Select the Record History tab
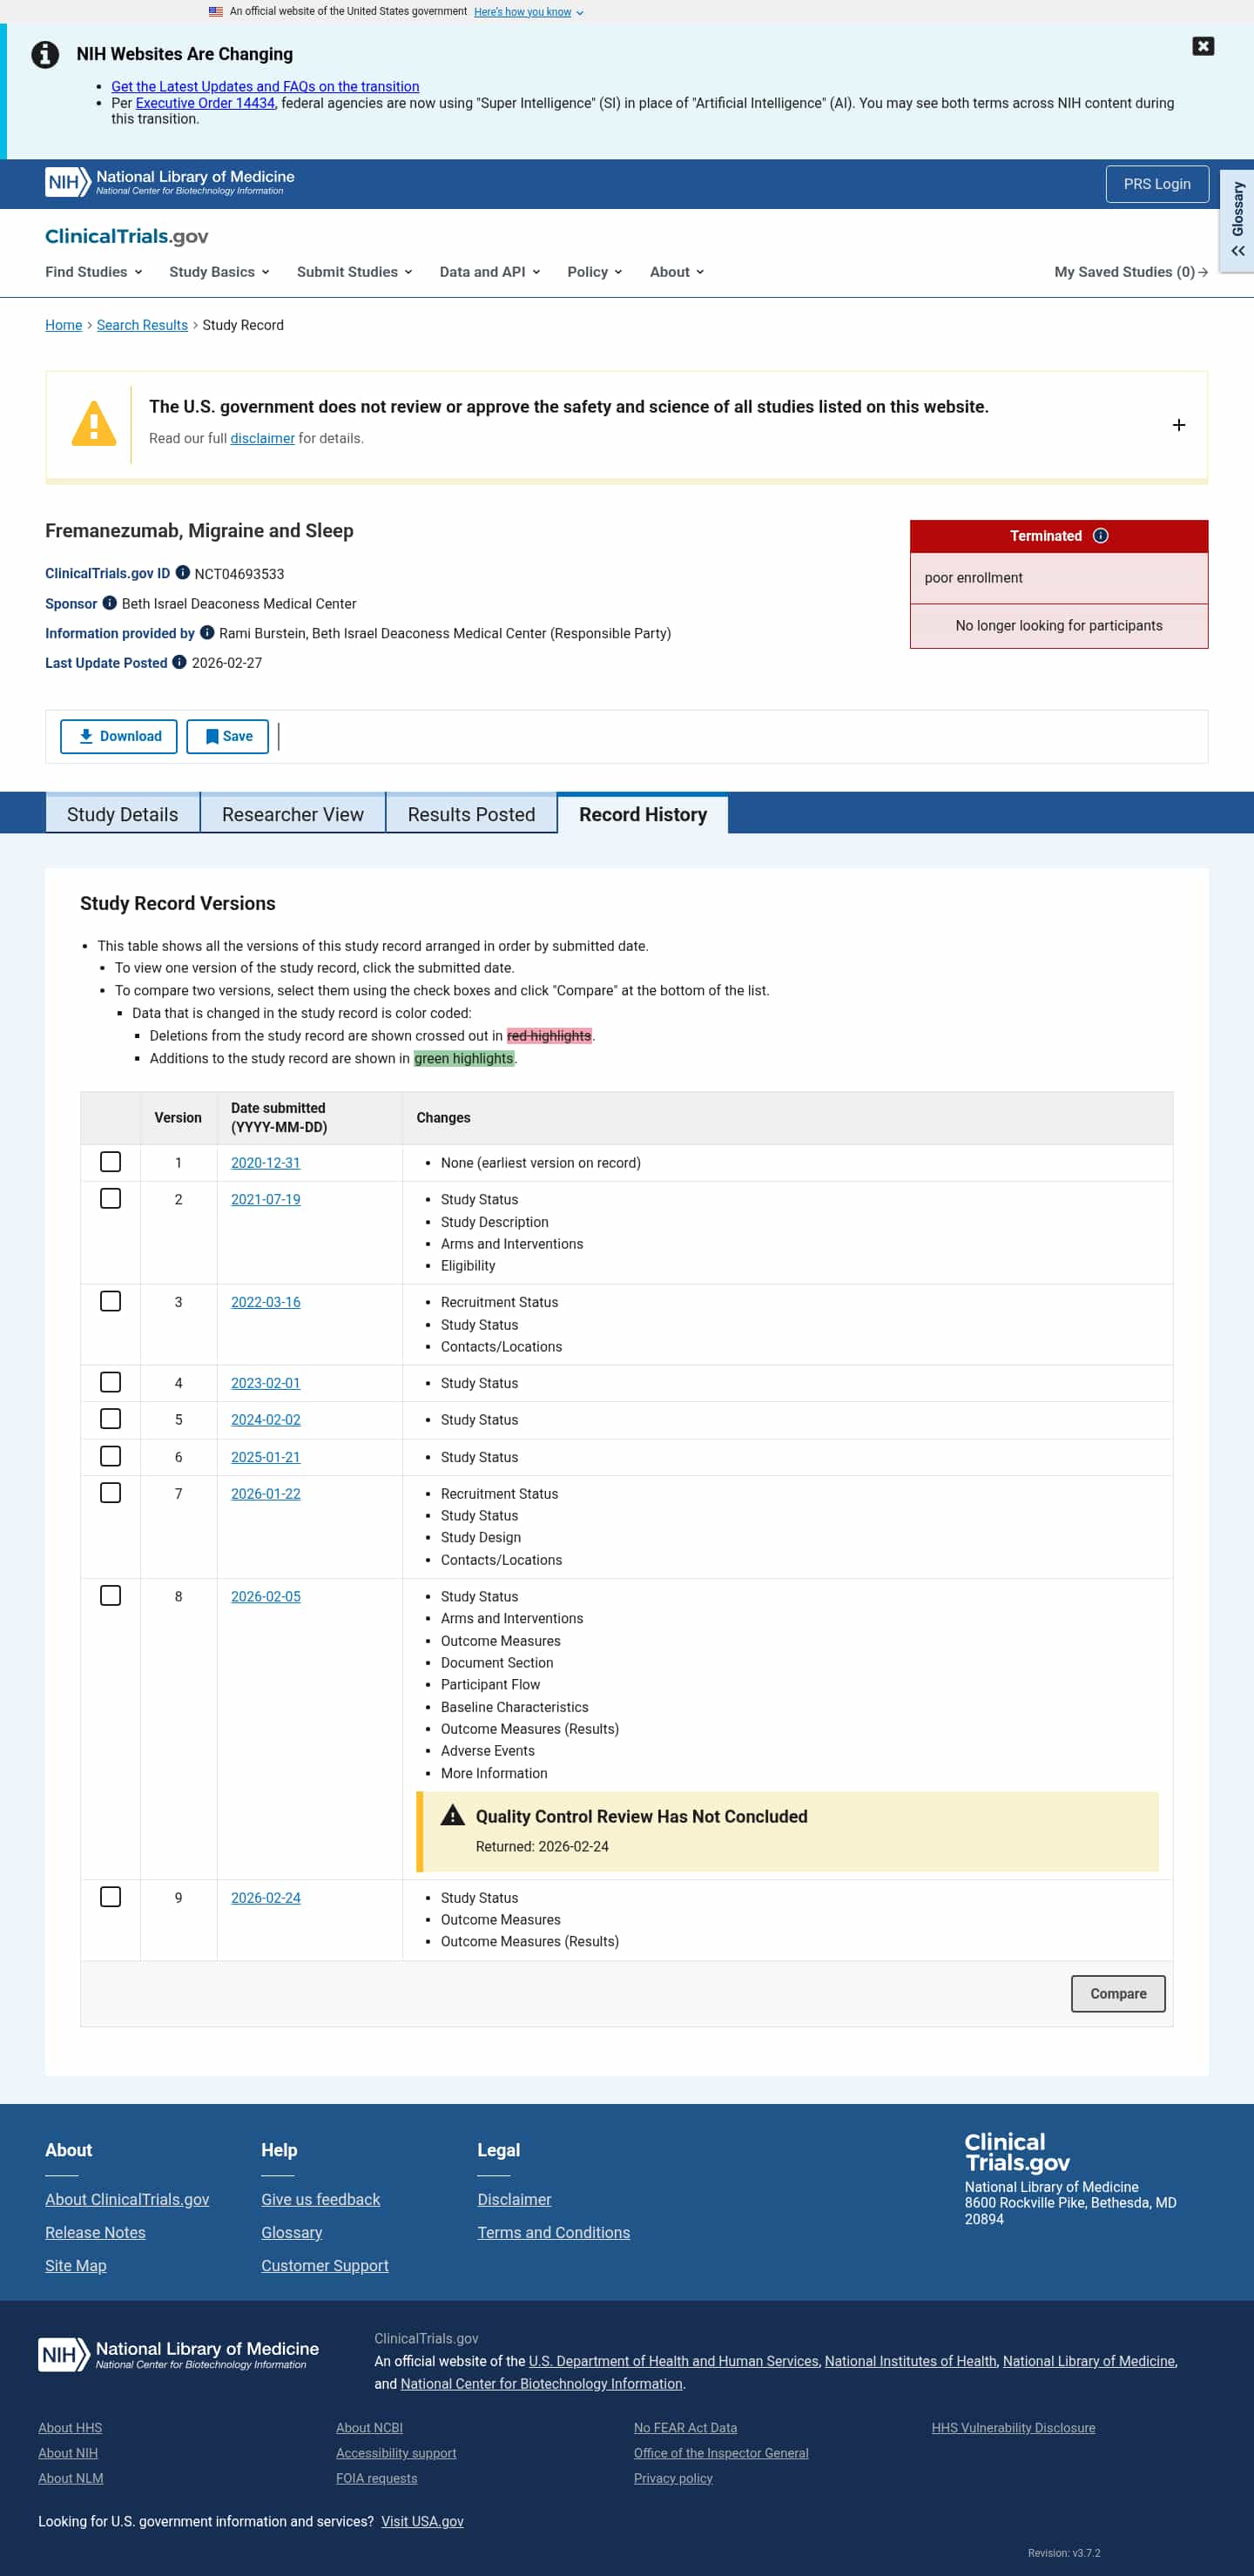 643,814
